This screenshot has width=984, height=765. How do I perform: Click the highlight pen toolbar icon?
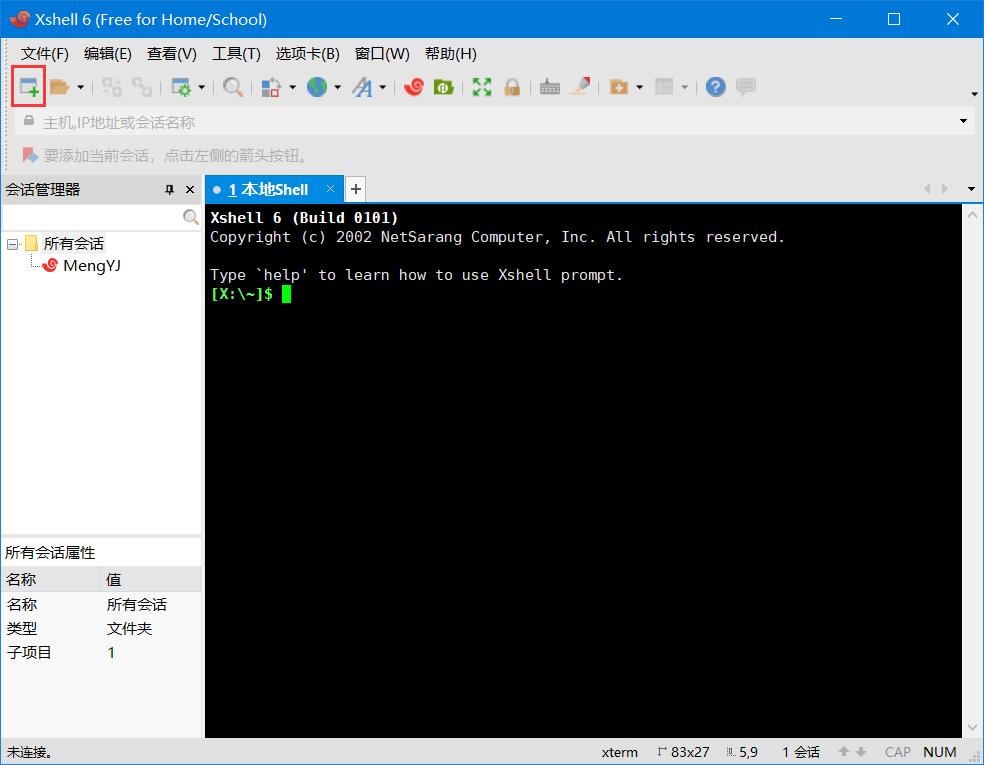[x=581, y=87]
